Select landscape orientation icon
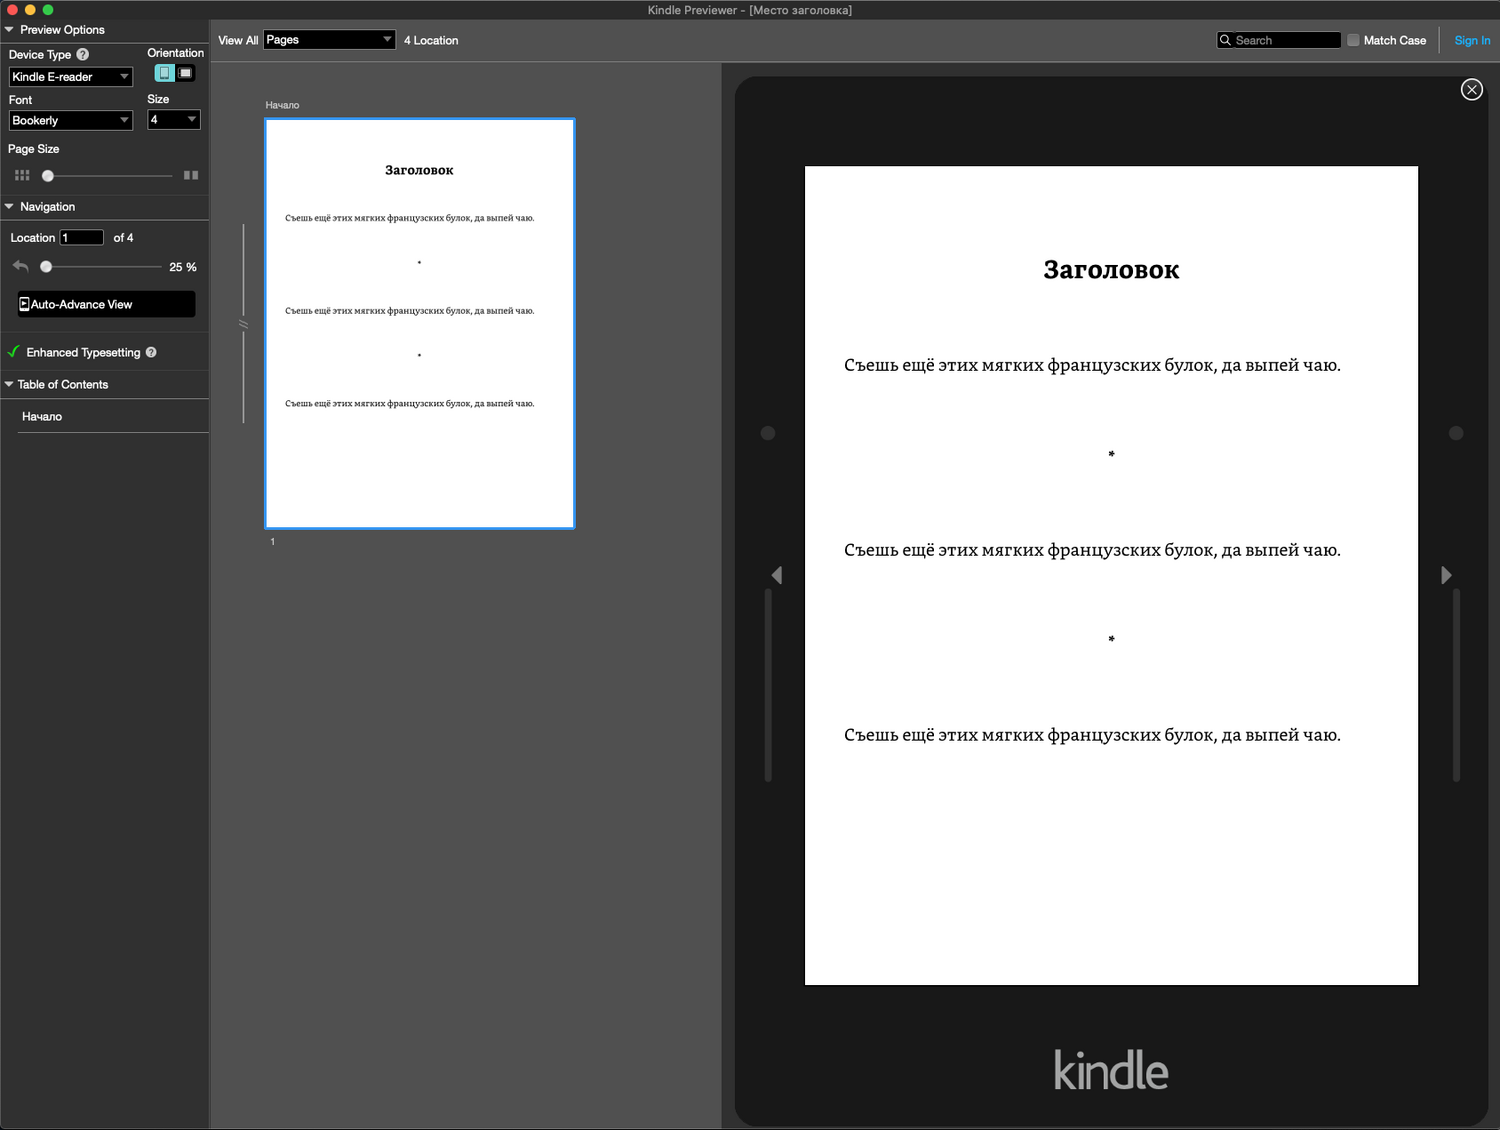 click(186, 73)
